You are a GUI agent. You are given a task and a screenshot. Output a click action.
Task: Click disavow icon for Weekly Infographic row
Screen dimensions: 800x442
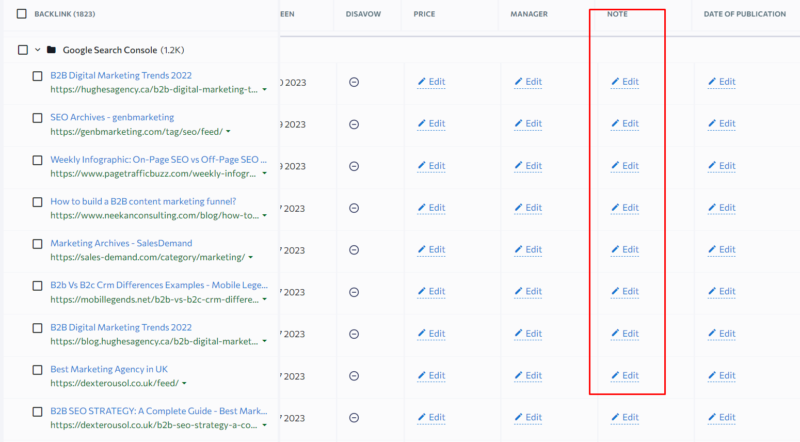[x=354, y=166]
